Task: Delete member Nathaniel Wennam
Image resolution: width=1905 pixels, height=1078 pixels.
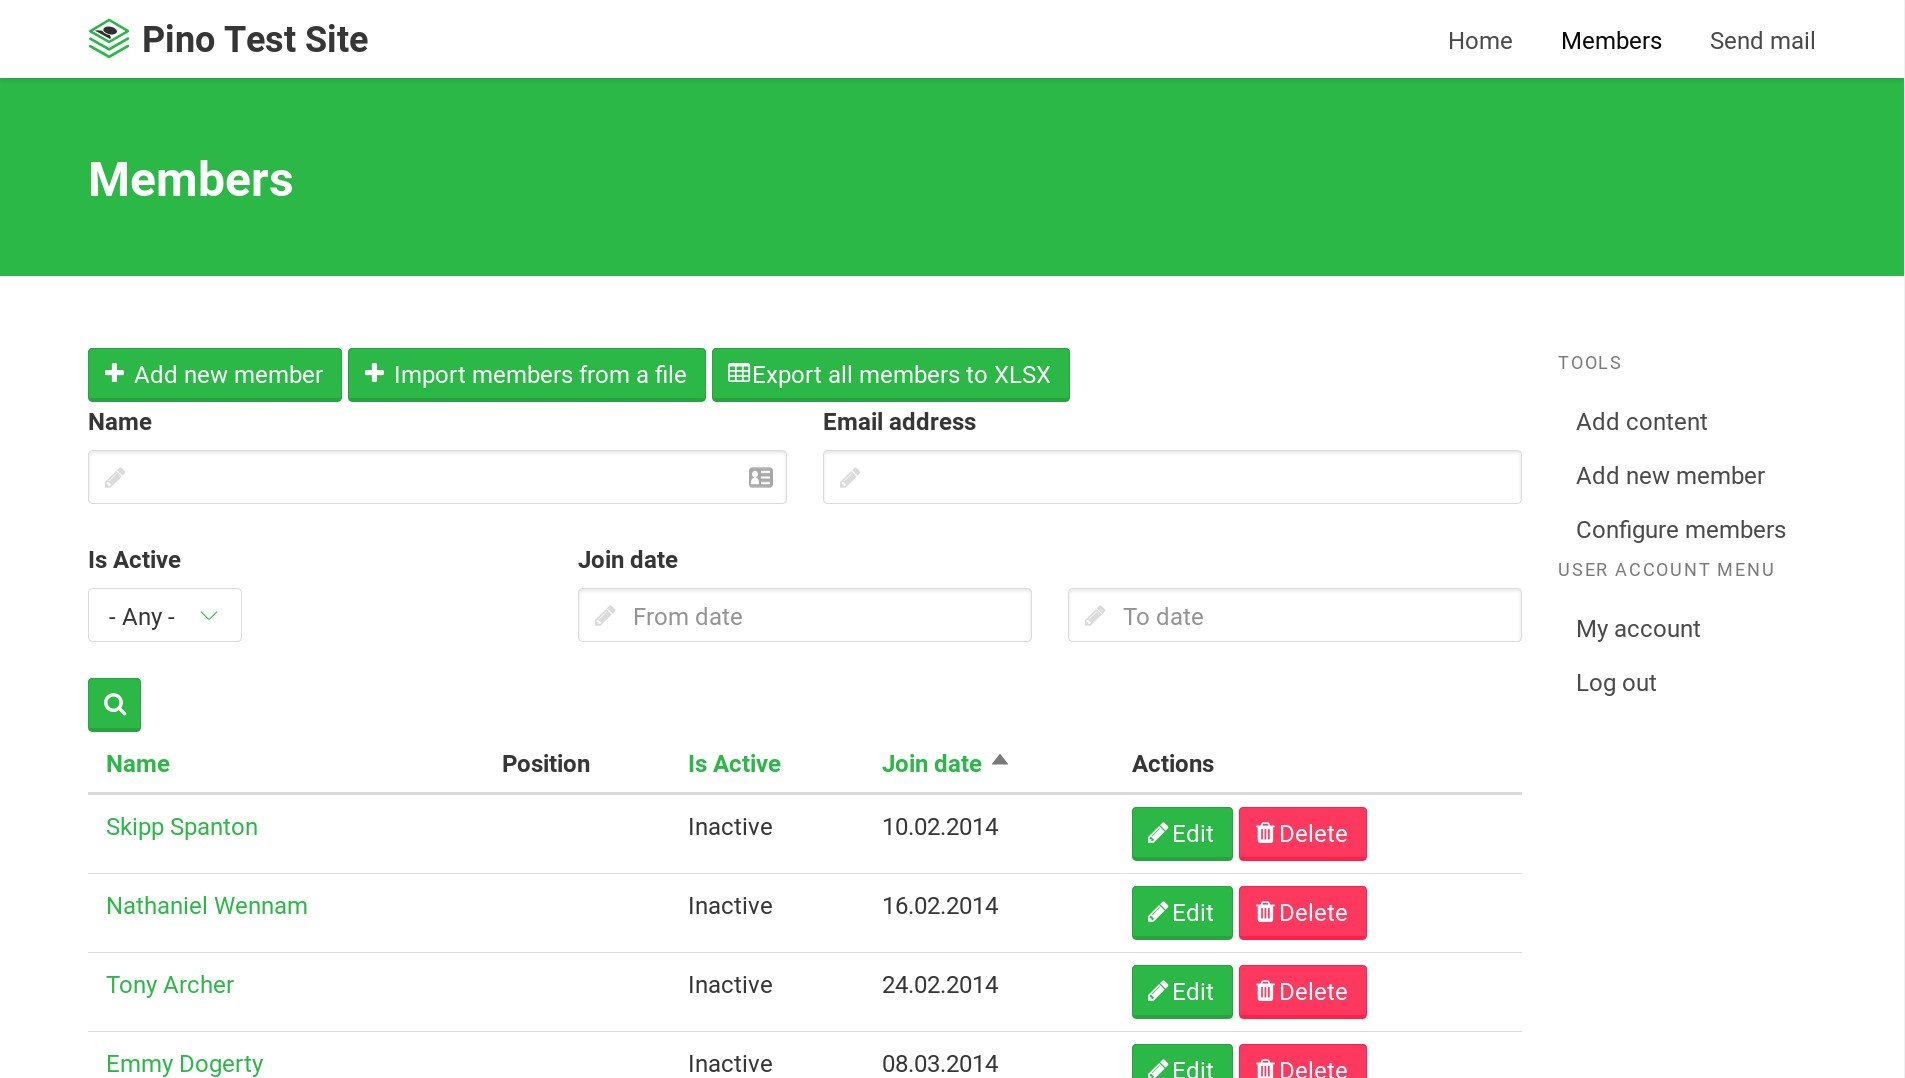Action: pyautogui.click(x=1302, y=913)
